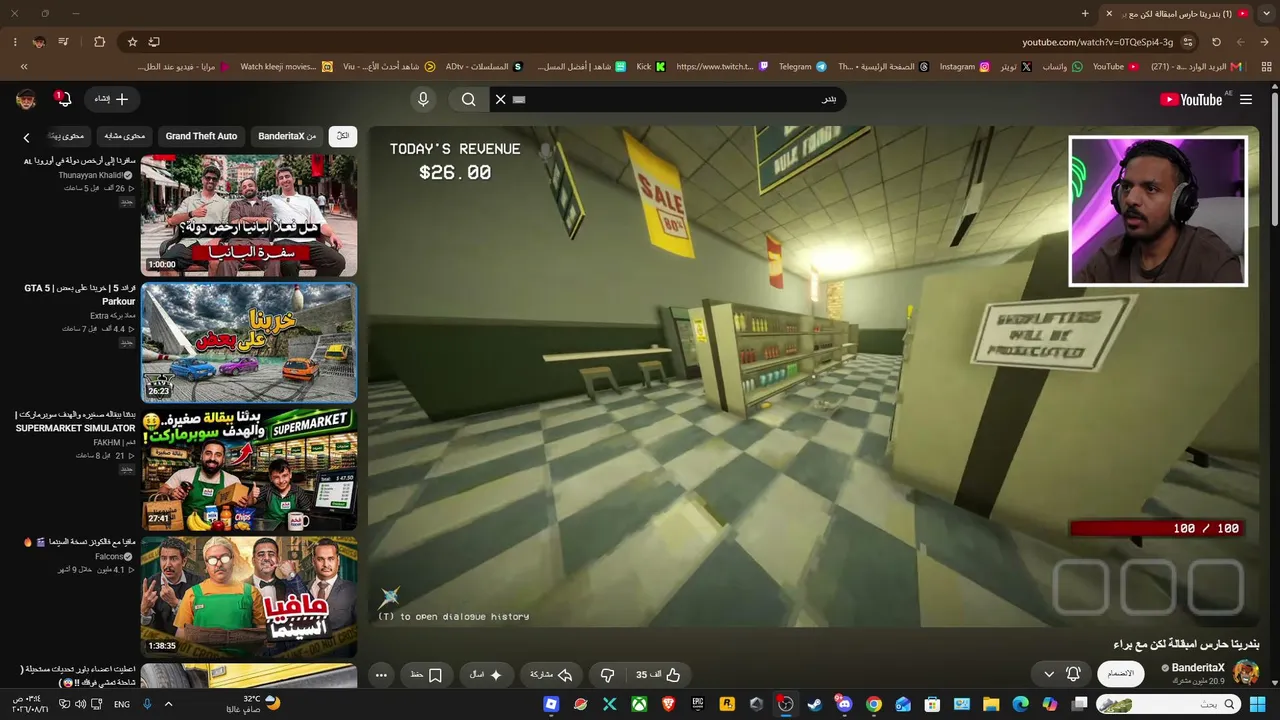Click the ENG language indicator in tray
Screen dimensions: 1280x720
pos(122,704)
